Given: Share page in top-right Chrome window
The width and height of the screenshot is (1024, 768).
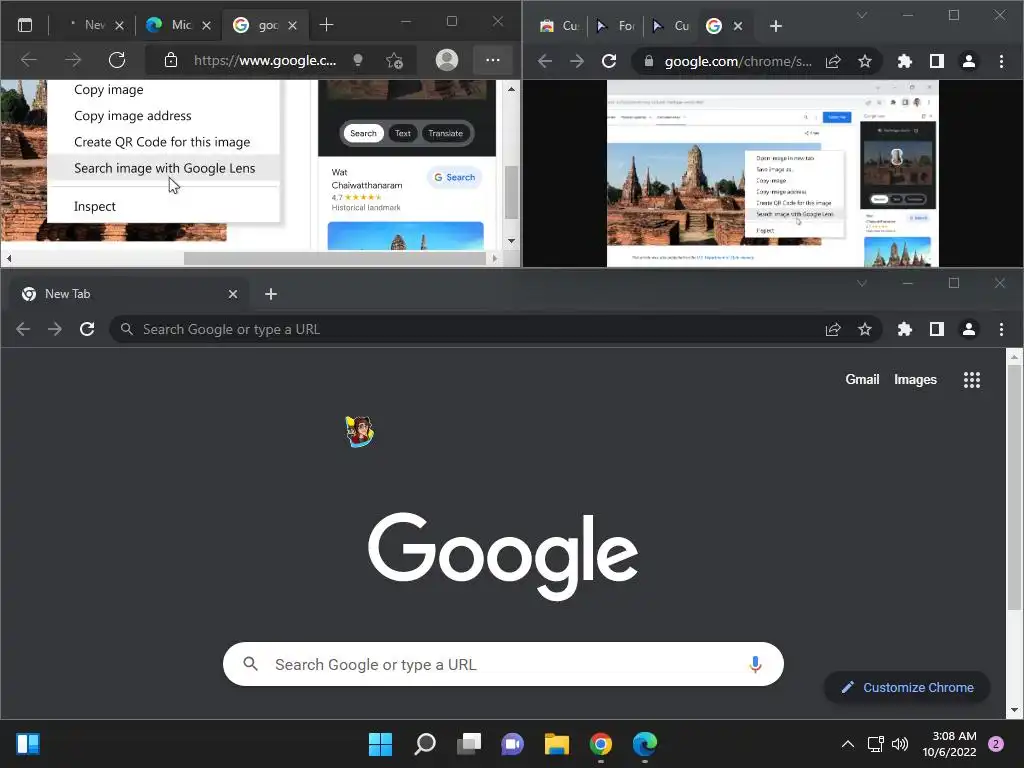Looking at the screenshot, I should tap(833, 61).
